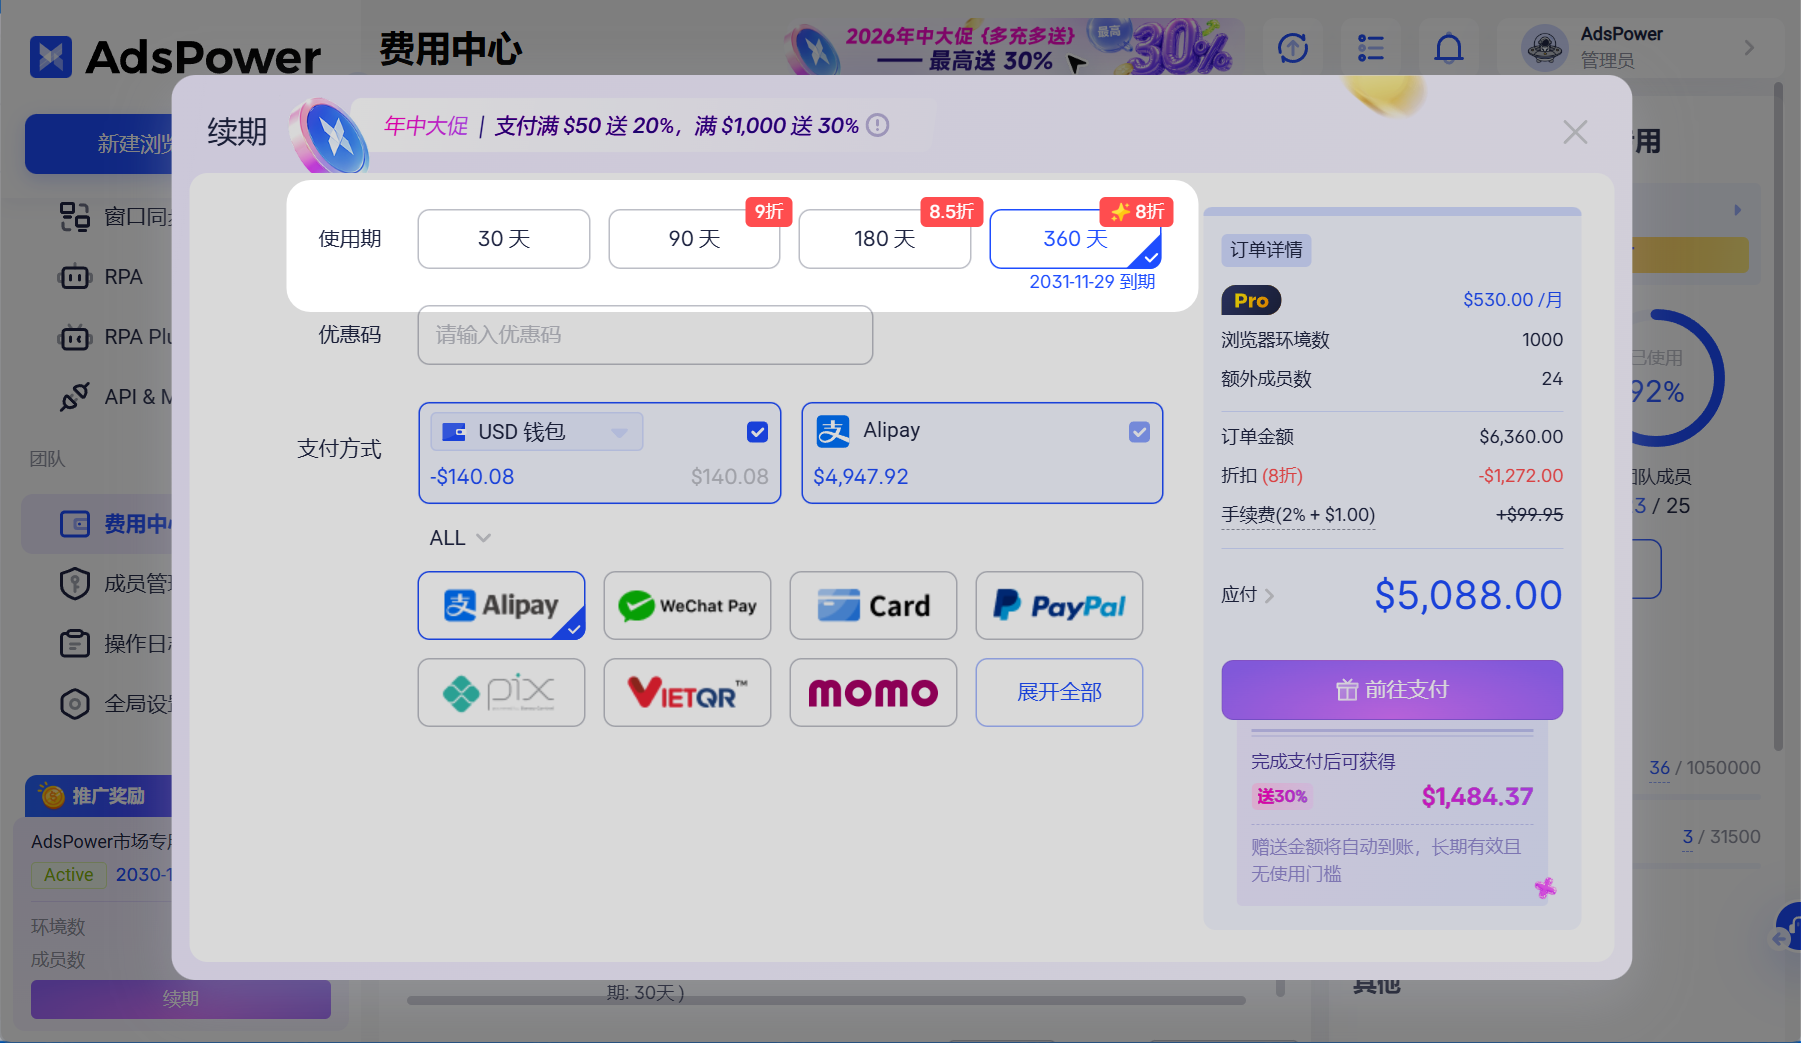Click the sidebar 续期 renew button
This screenshot has width=1801, height=1043.
coord(180,999)
